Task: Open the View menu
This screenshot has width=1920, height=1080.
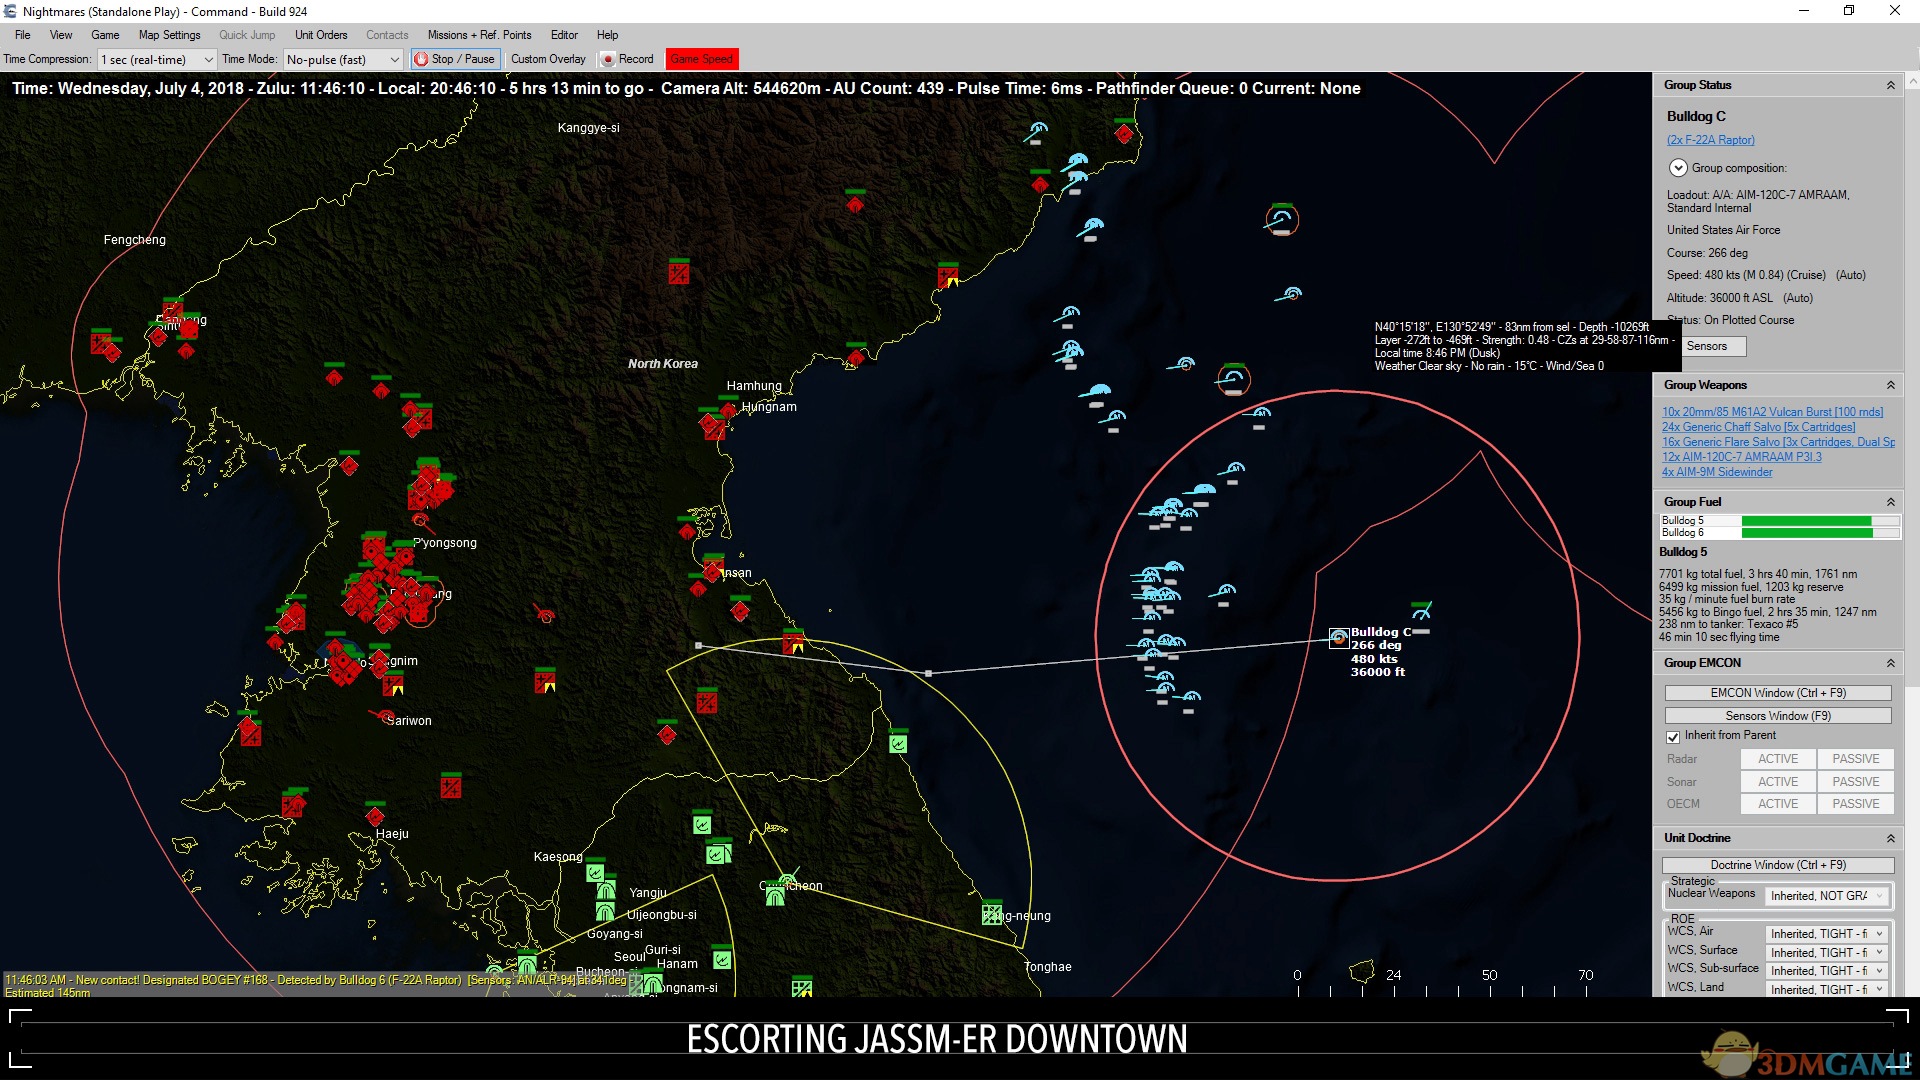Action: pos(61,35)
